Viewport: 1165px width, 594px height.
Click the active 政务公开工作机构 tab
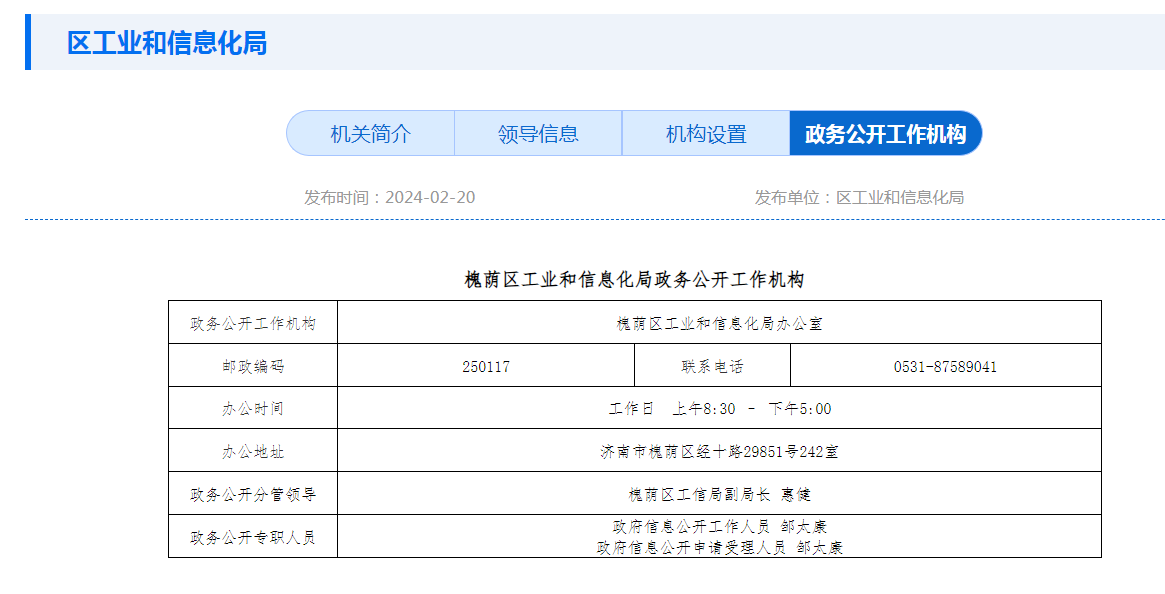point(885,134)
